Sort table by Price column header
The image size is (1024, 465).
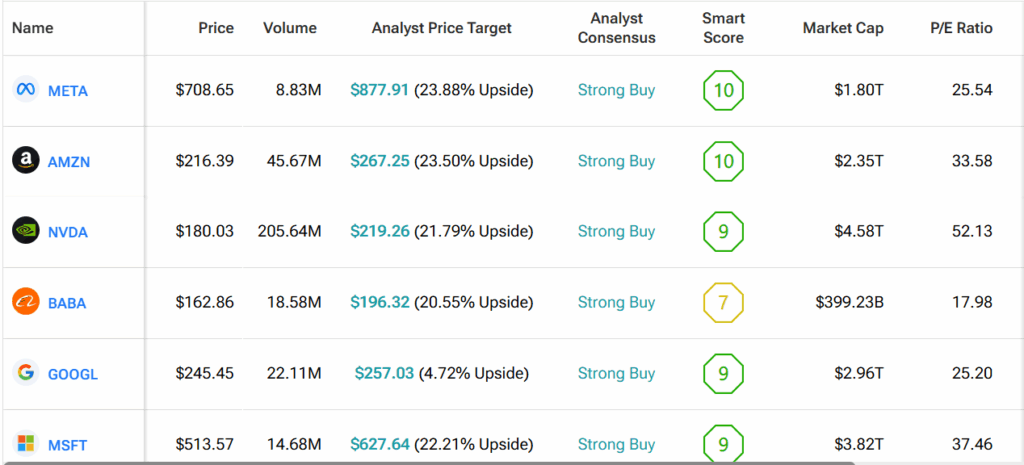[215, 28]
